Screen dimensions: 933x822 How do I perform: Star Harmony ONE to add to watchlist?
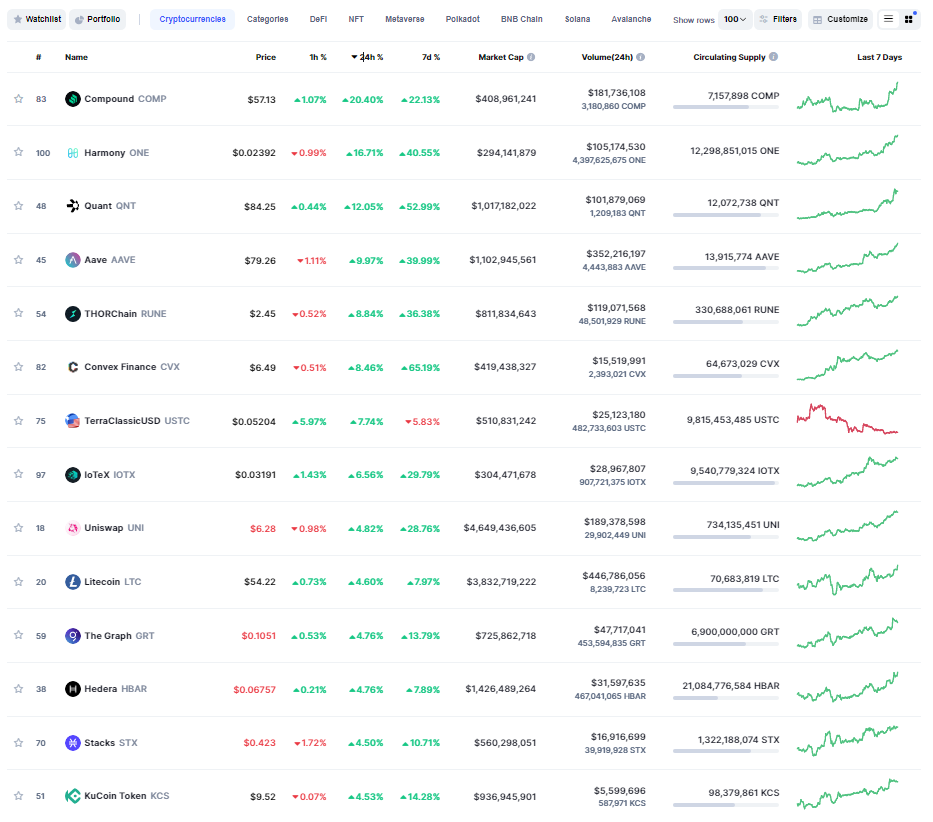tap(18, 152)
